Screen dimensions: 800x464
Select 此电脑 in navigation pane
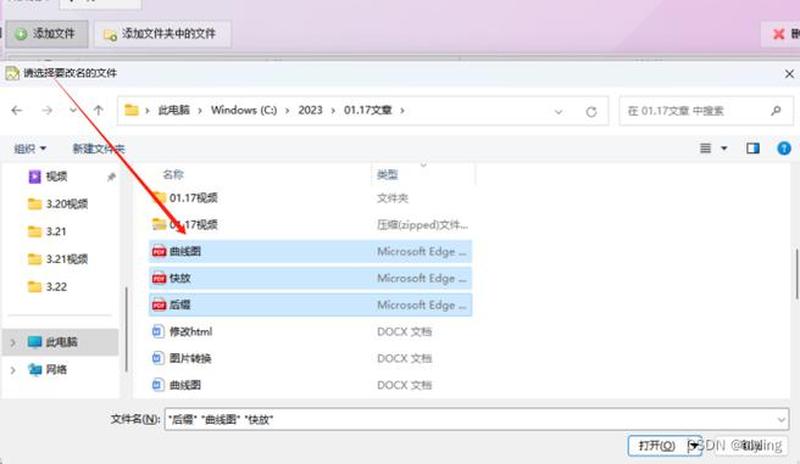pyautogui.click(x=61, y=342)
